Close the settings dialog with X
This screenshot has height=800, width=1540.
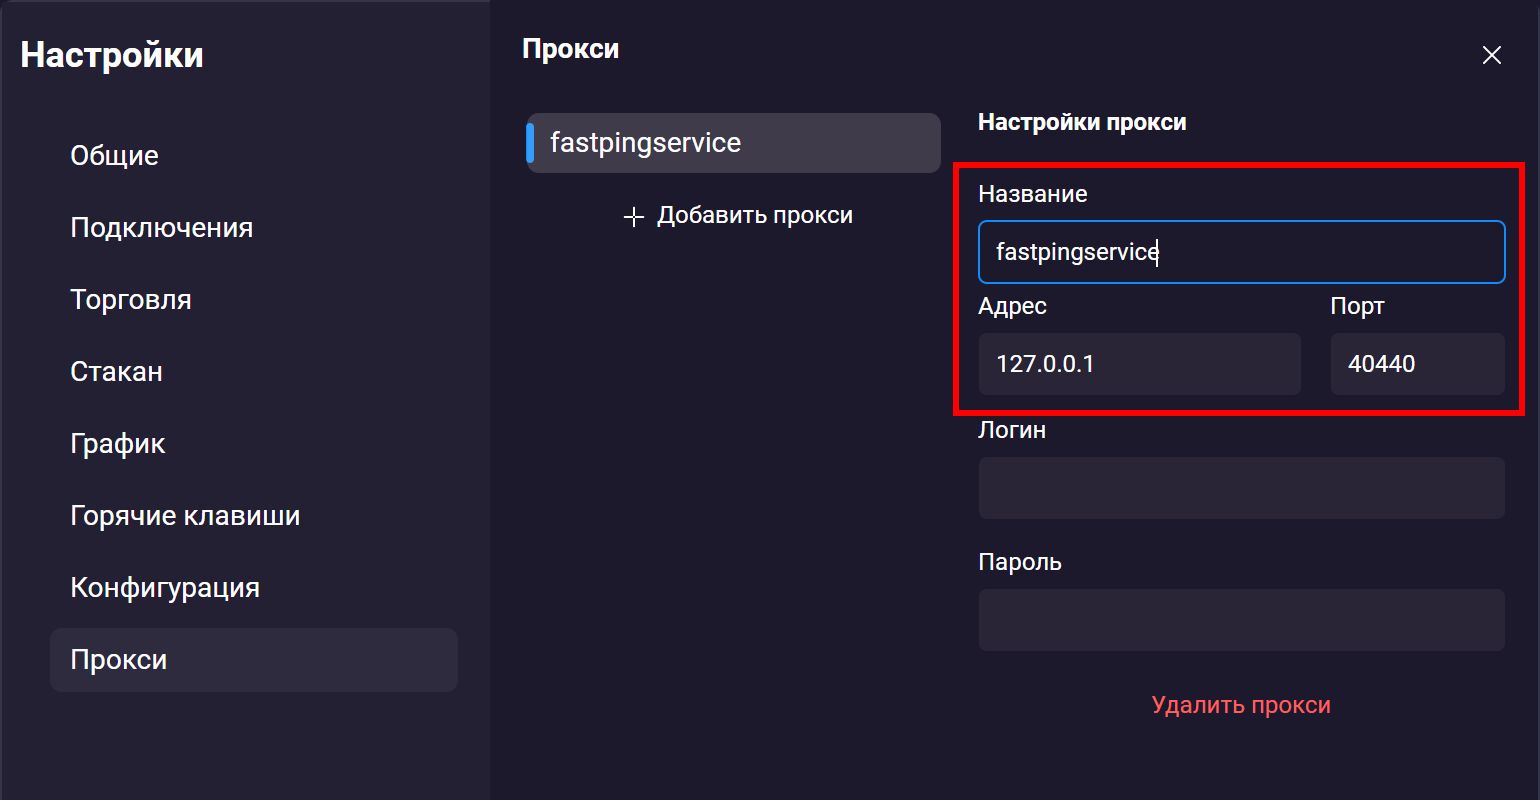(1491, 55)
